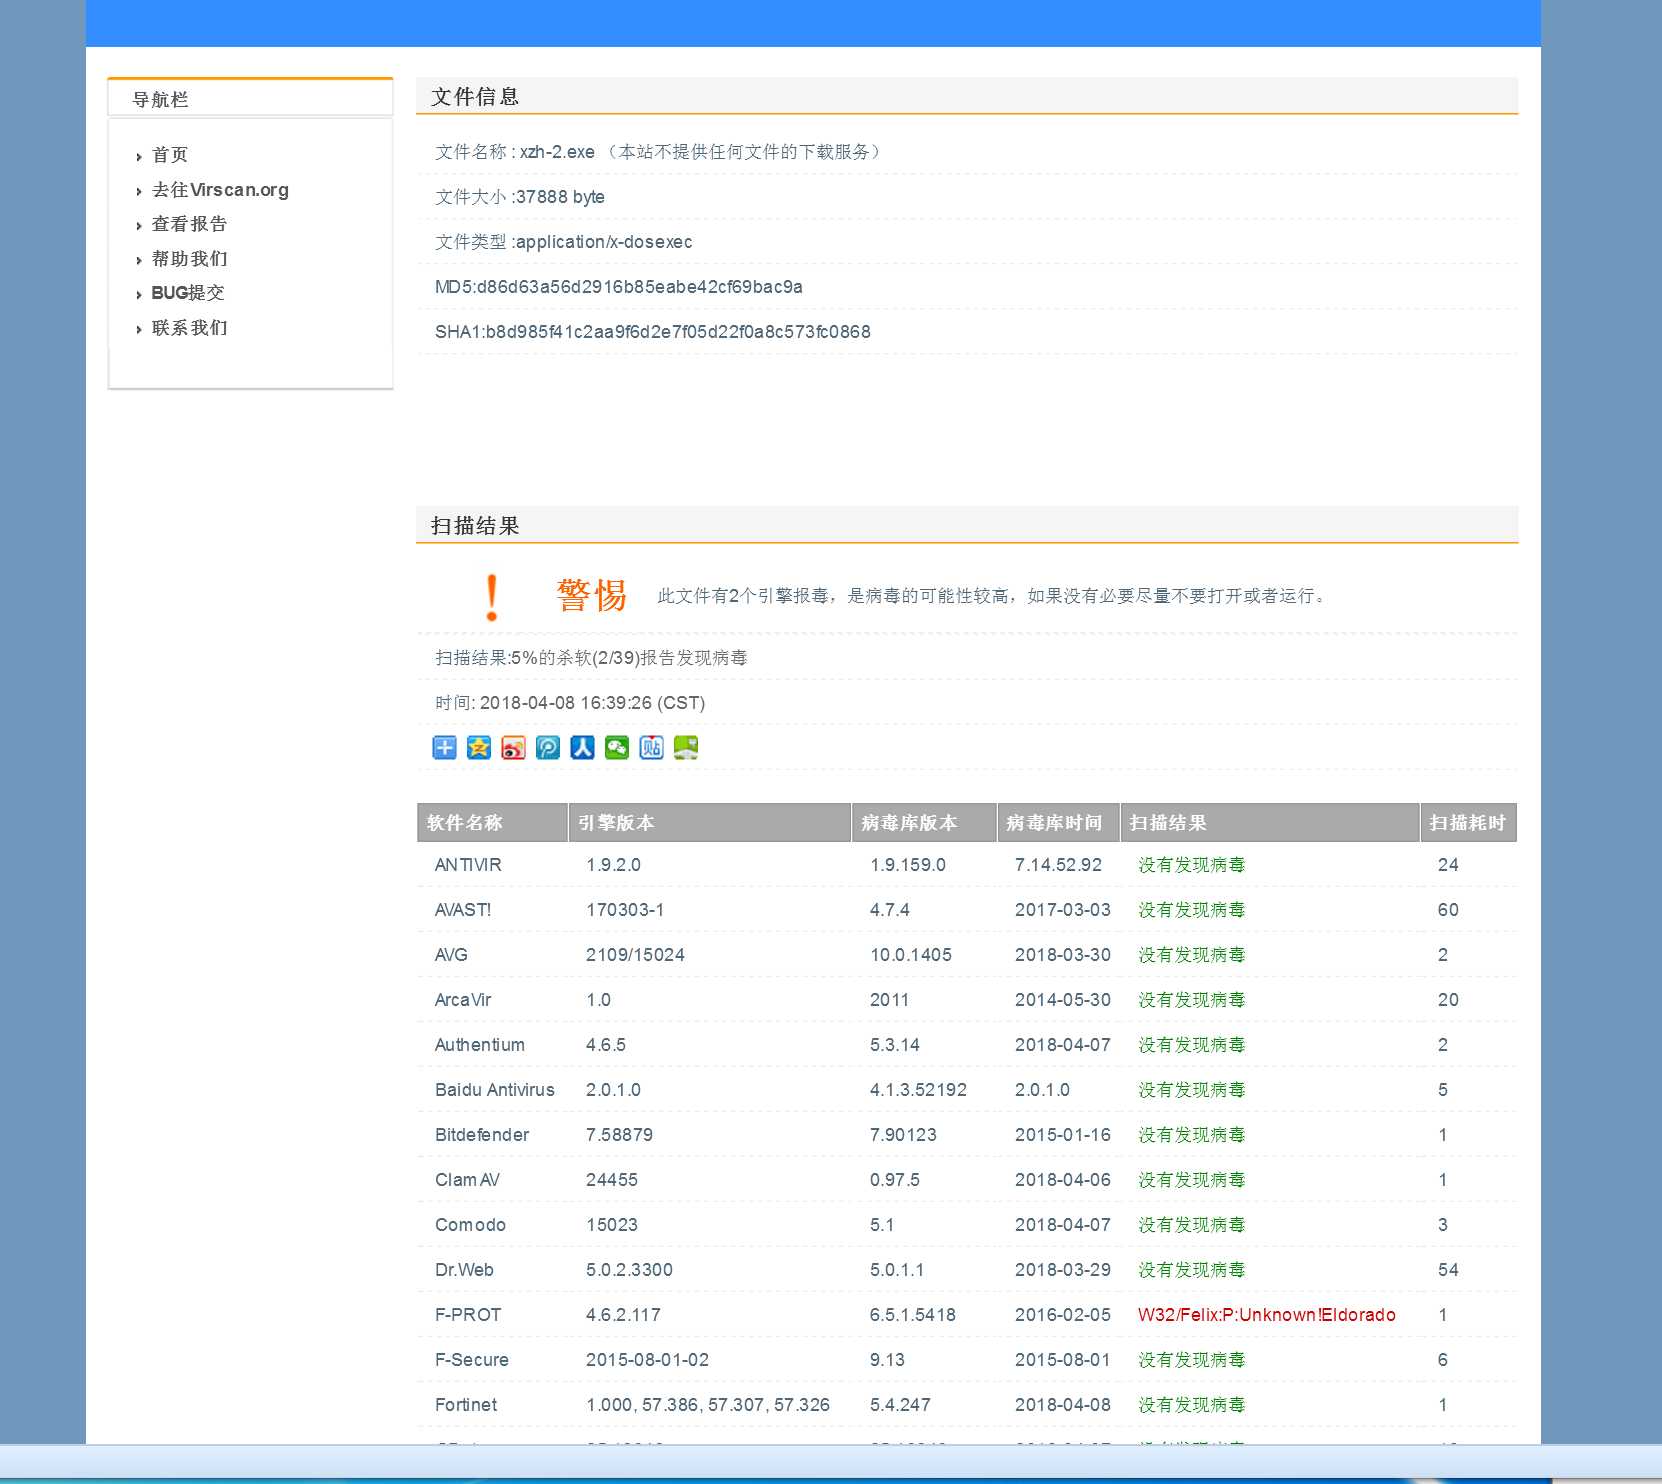Share to Baidu Tieba icon
This screenshot has height=1484, width=1662.
tap(651, 747)
